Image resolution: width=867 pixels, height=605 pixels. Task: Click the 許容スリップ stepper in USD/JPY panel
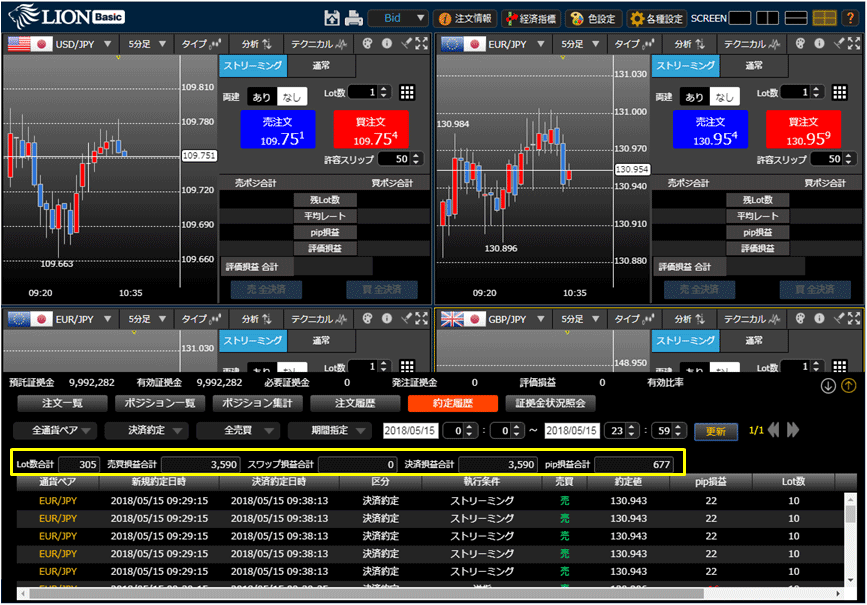(416, 159)
